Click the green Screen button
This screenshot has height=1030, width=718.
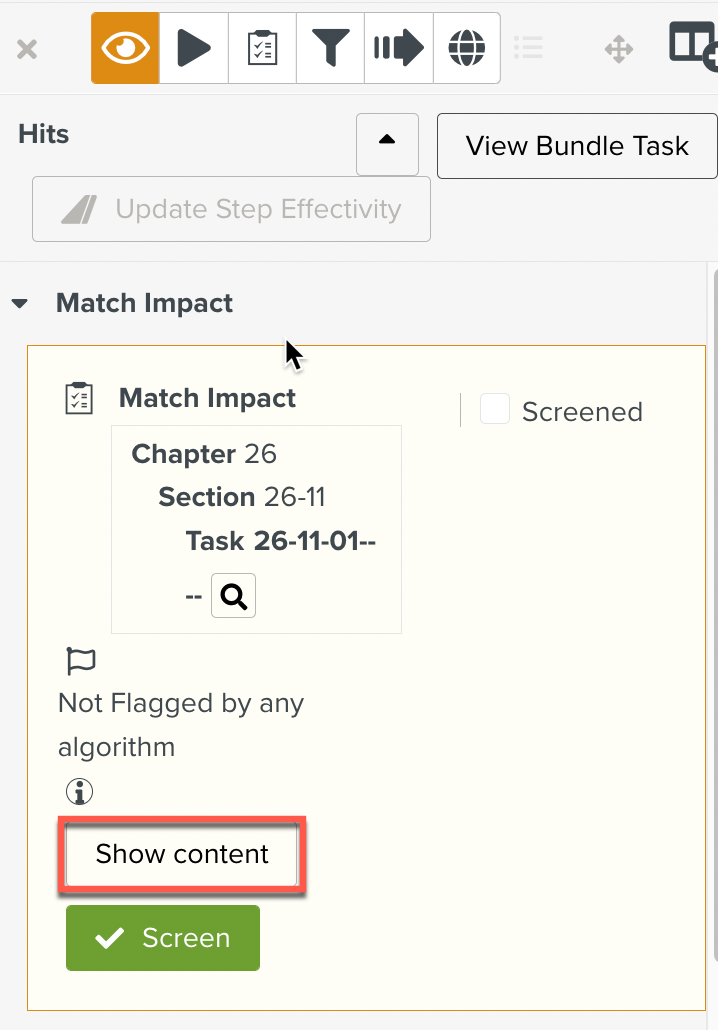point(163,938)
